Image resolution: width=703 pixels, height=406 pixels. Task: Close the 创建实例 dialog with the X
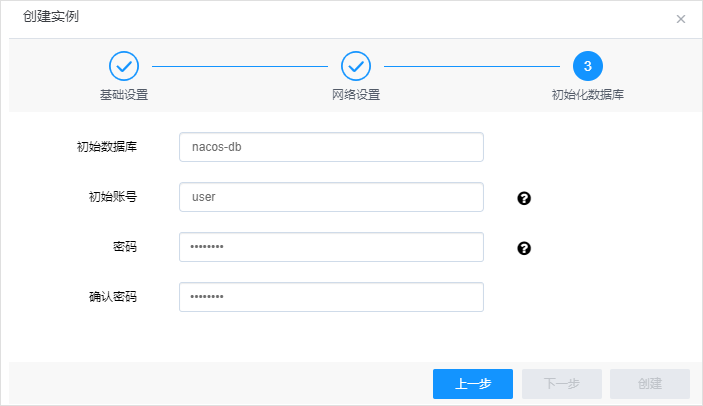click(x=681, y=19)
